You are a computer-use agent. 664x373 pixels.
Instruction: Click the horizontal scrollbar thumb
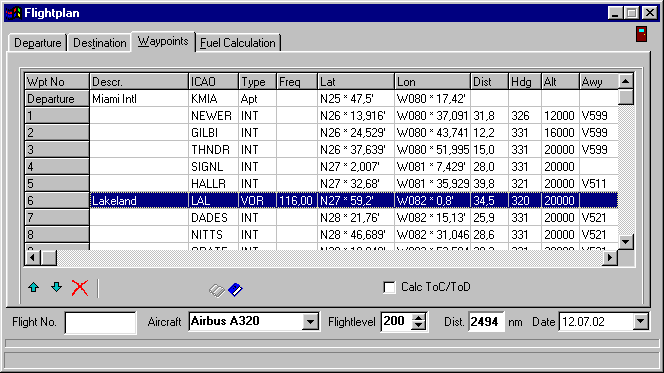pyautogui.click(x=49, y=257)
